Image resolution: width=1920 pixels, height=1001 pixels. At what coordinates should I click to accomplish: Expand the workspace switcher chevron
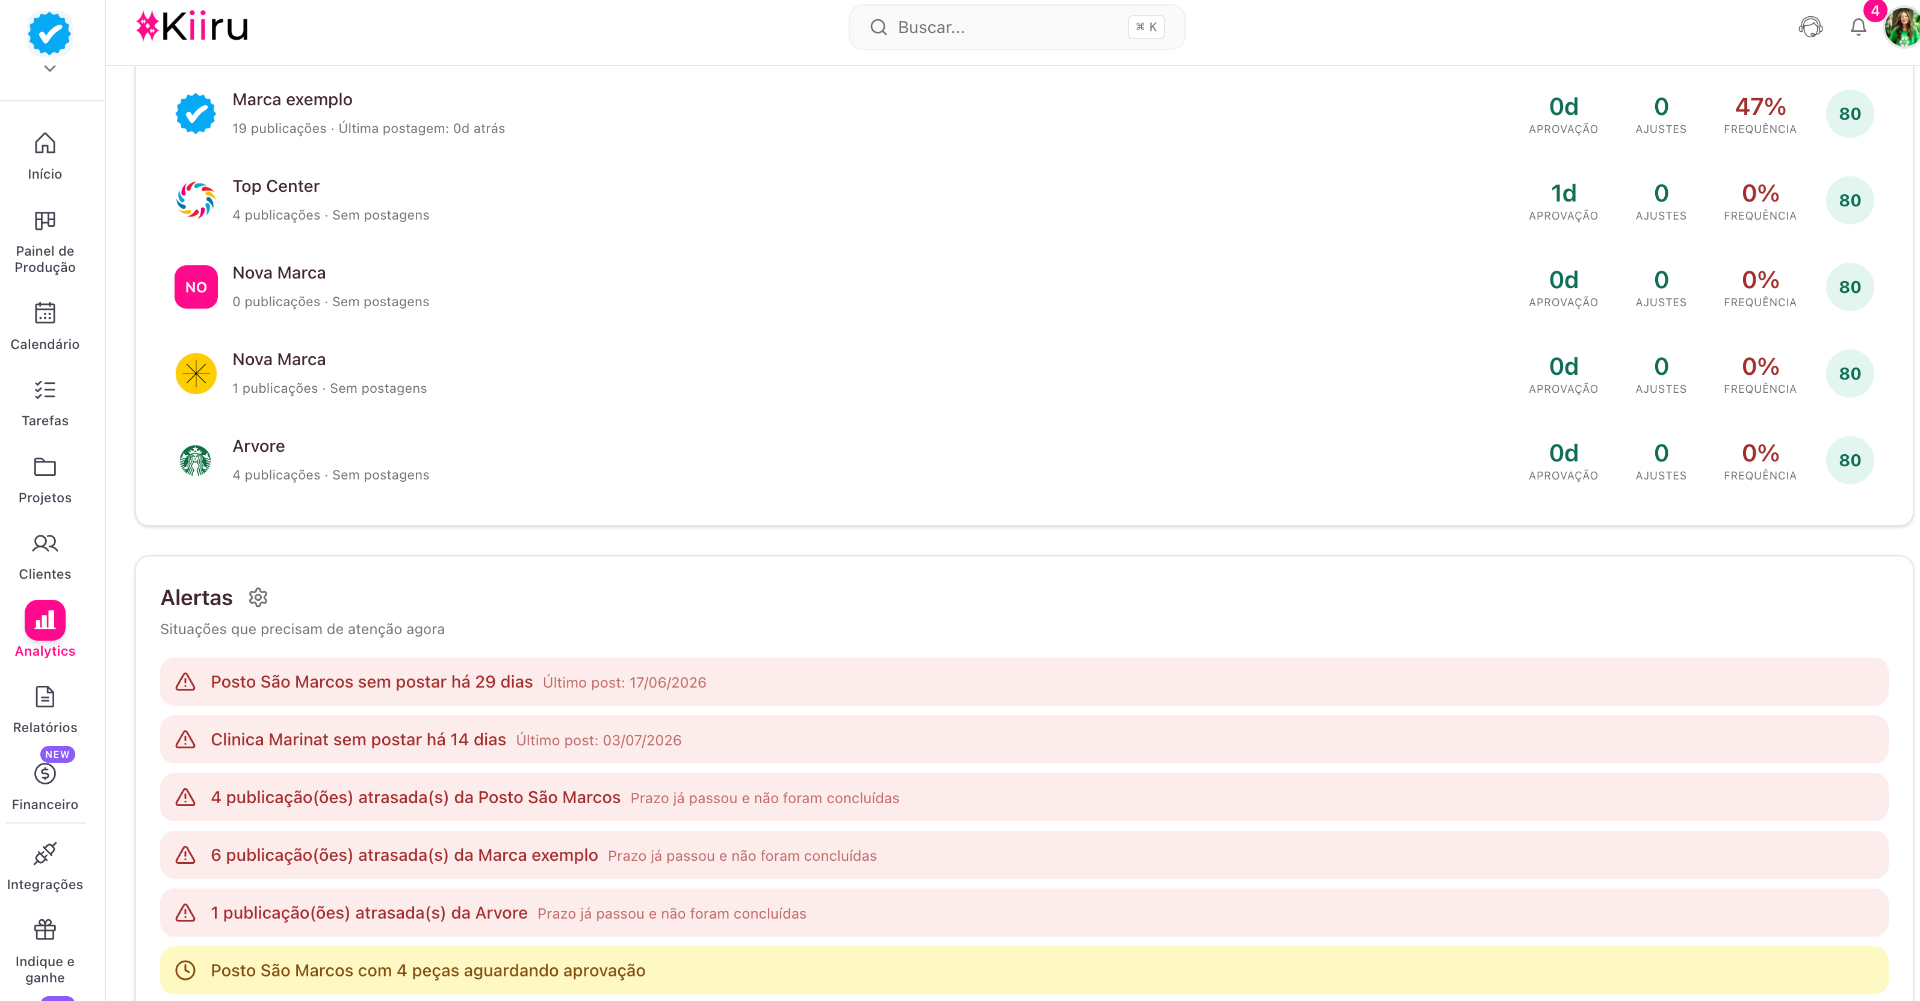tap(50, 69)
